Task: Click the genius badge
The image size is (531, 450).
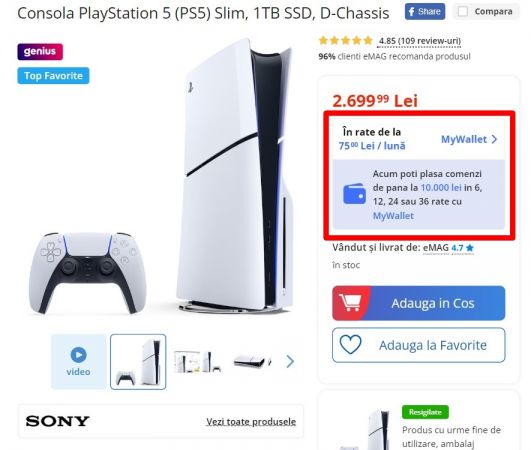Action: (40, 51)
